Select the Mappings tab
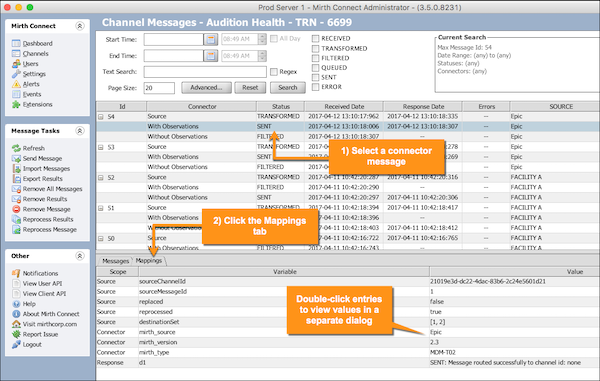Screen dimensions: 600x381 (x=149, y=261)
